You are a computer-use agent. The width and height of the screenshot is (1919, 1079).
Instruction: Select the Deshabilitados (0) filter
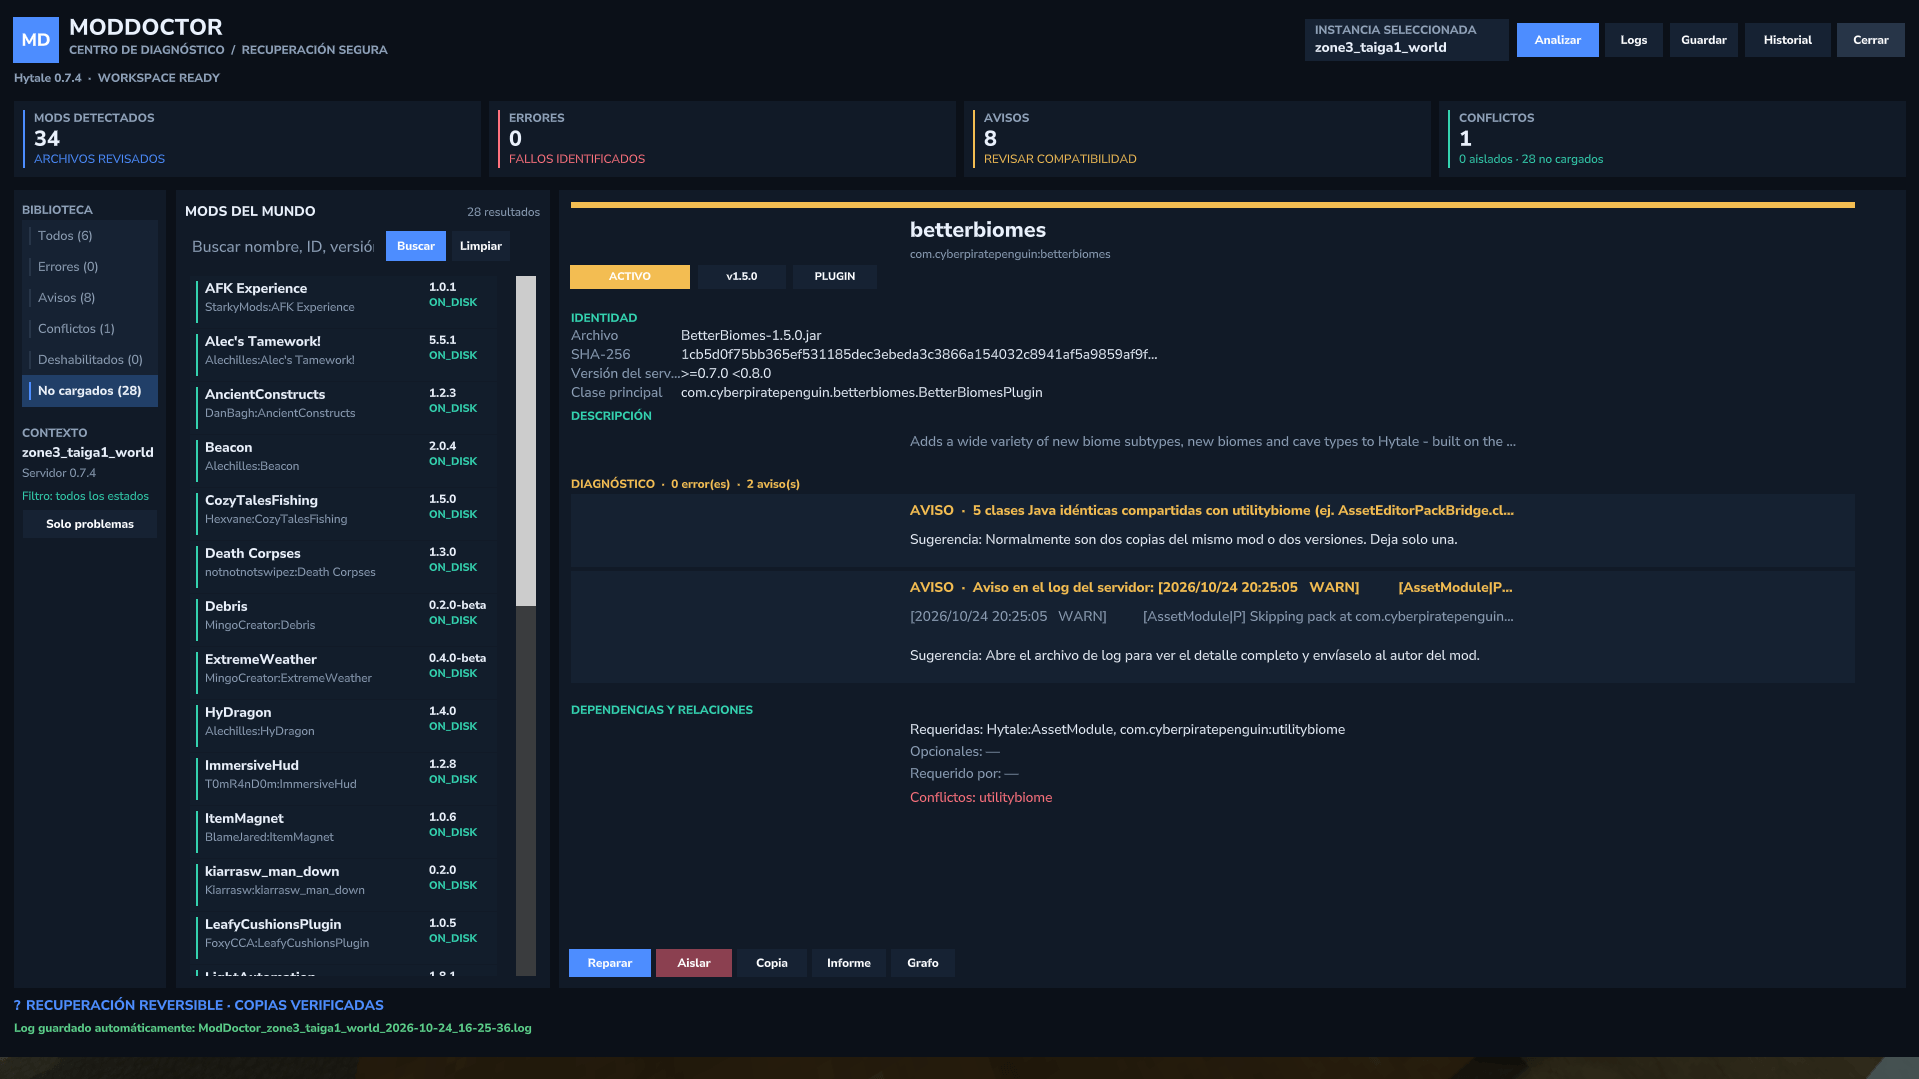pos(90,360)
